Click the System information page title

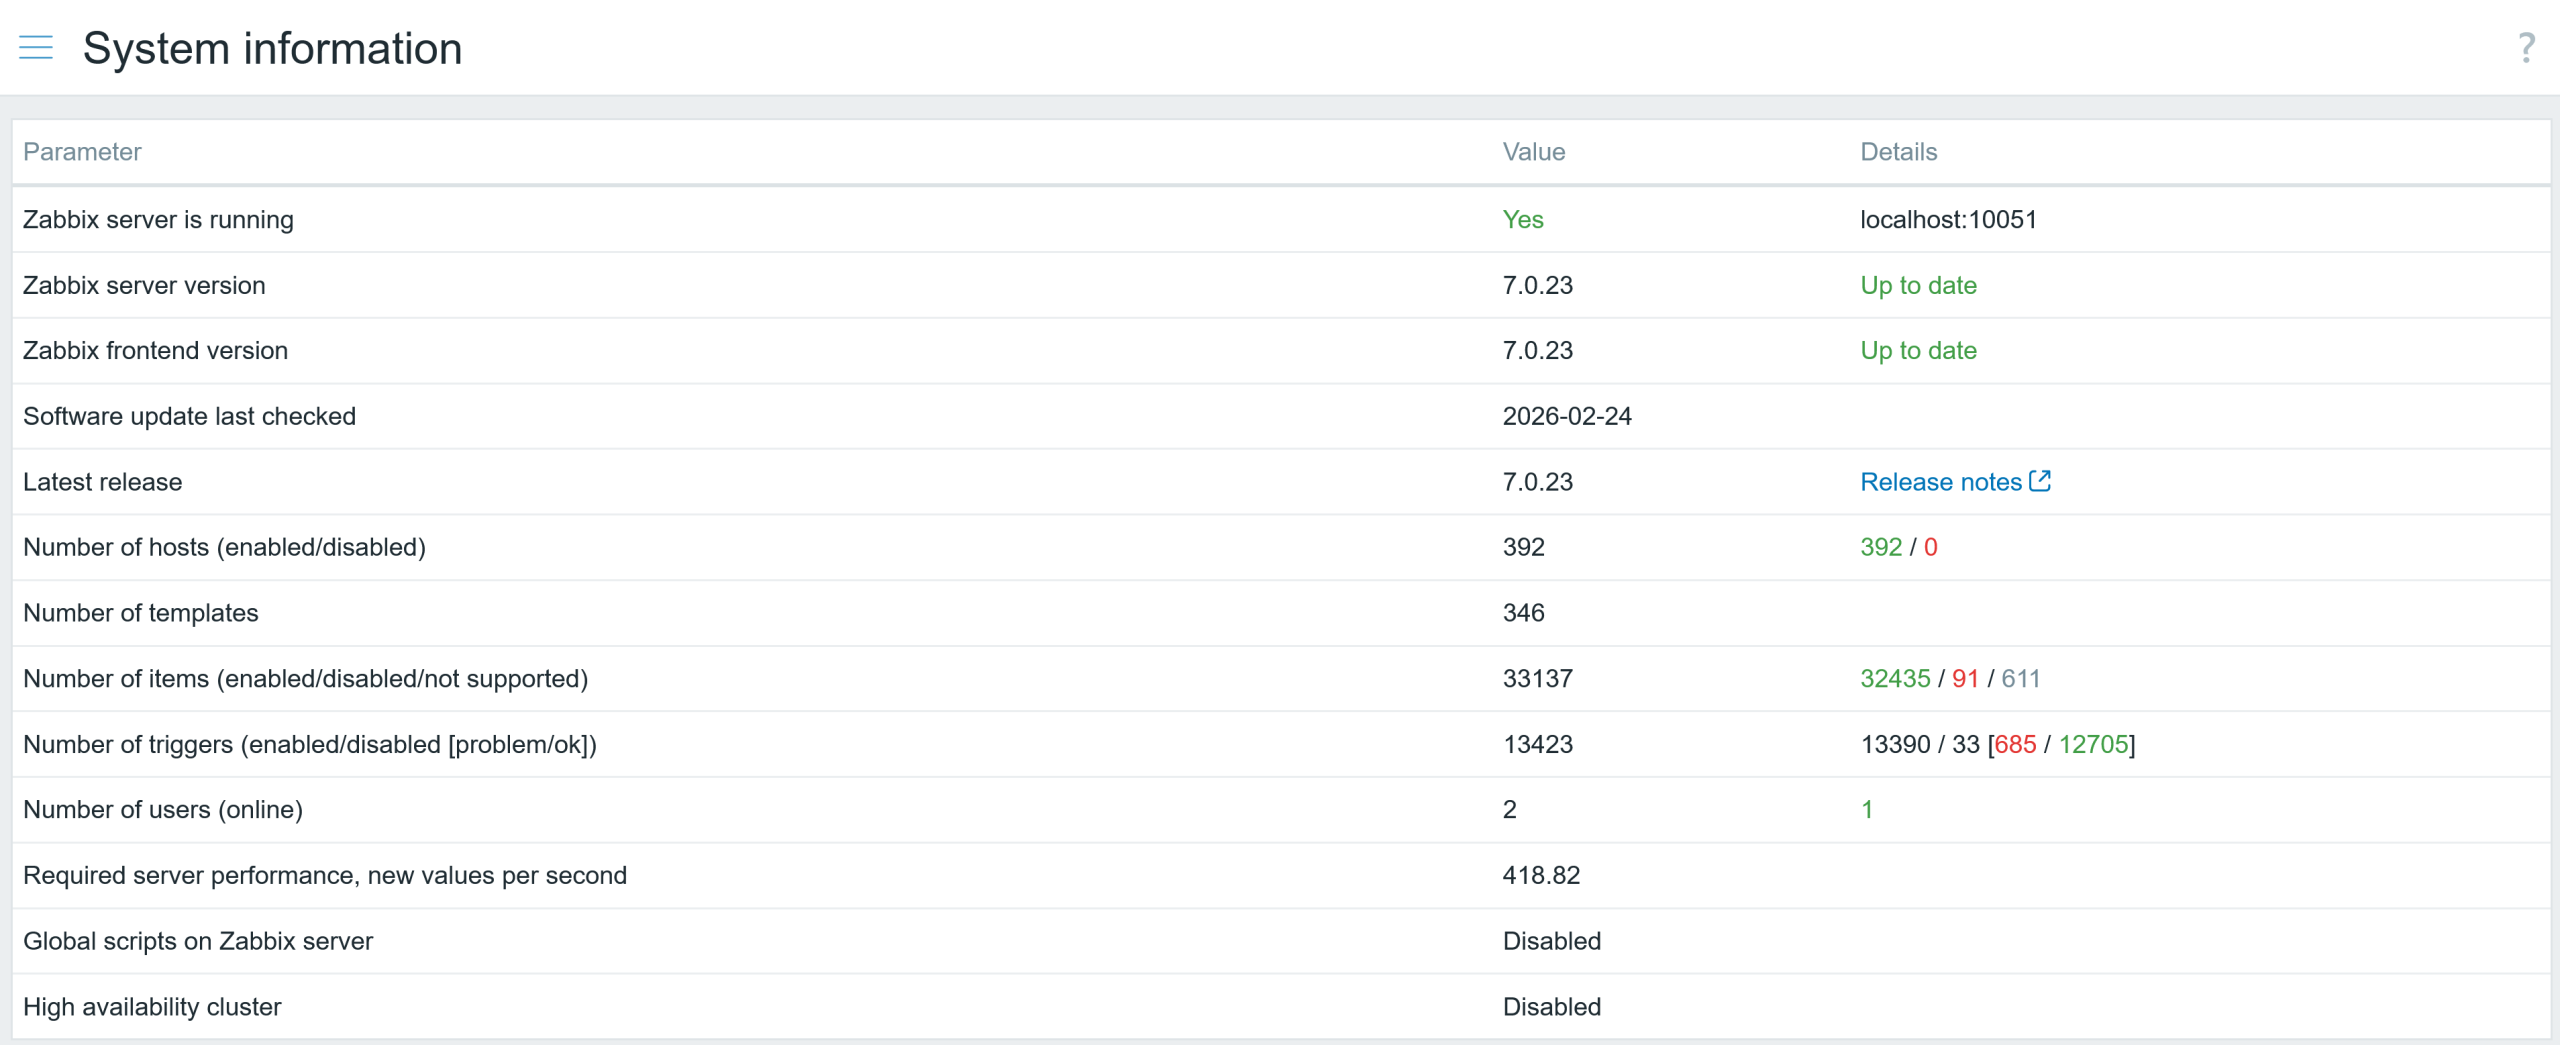(272, 48)
